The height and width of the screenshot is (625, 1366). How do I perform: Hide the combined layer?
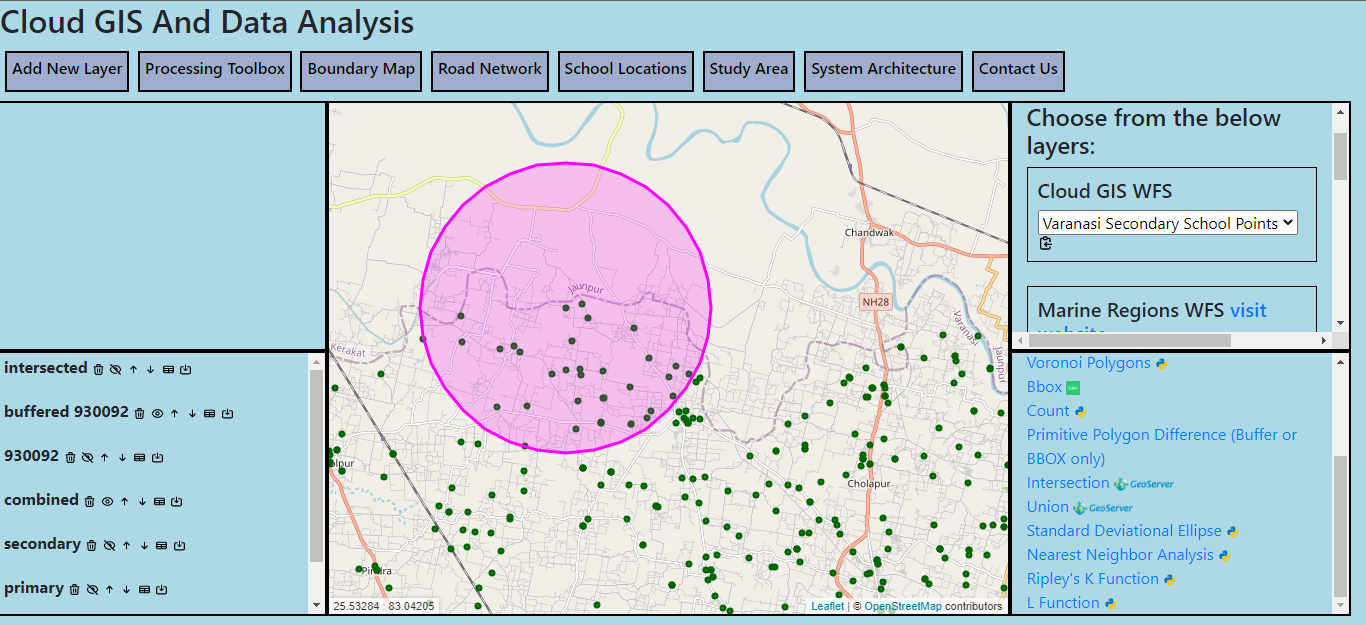pos(107,501)
